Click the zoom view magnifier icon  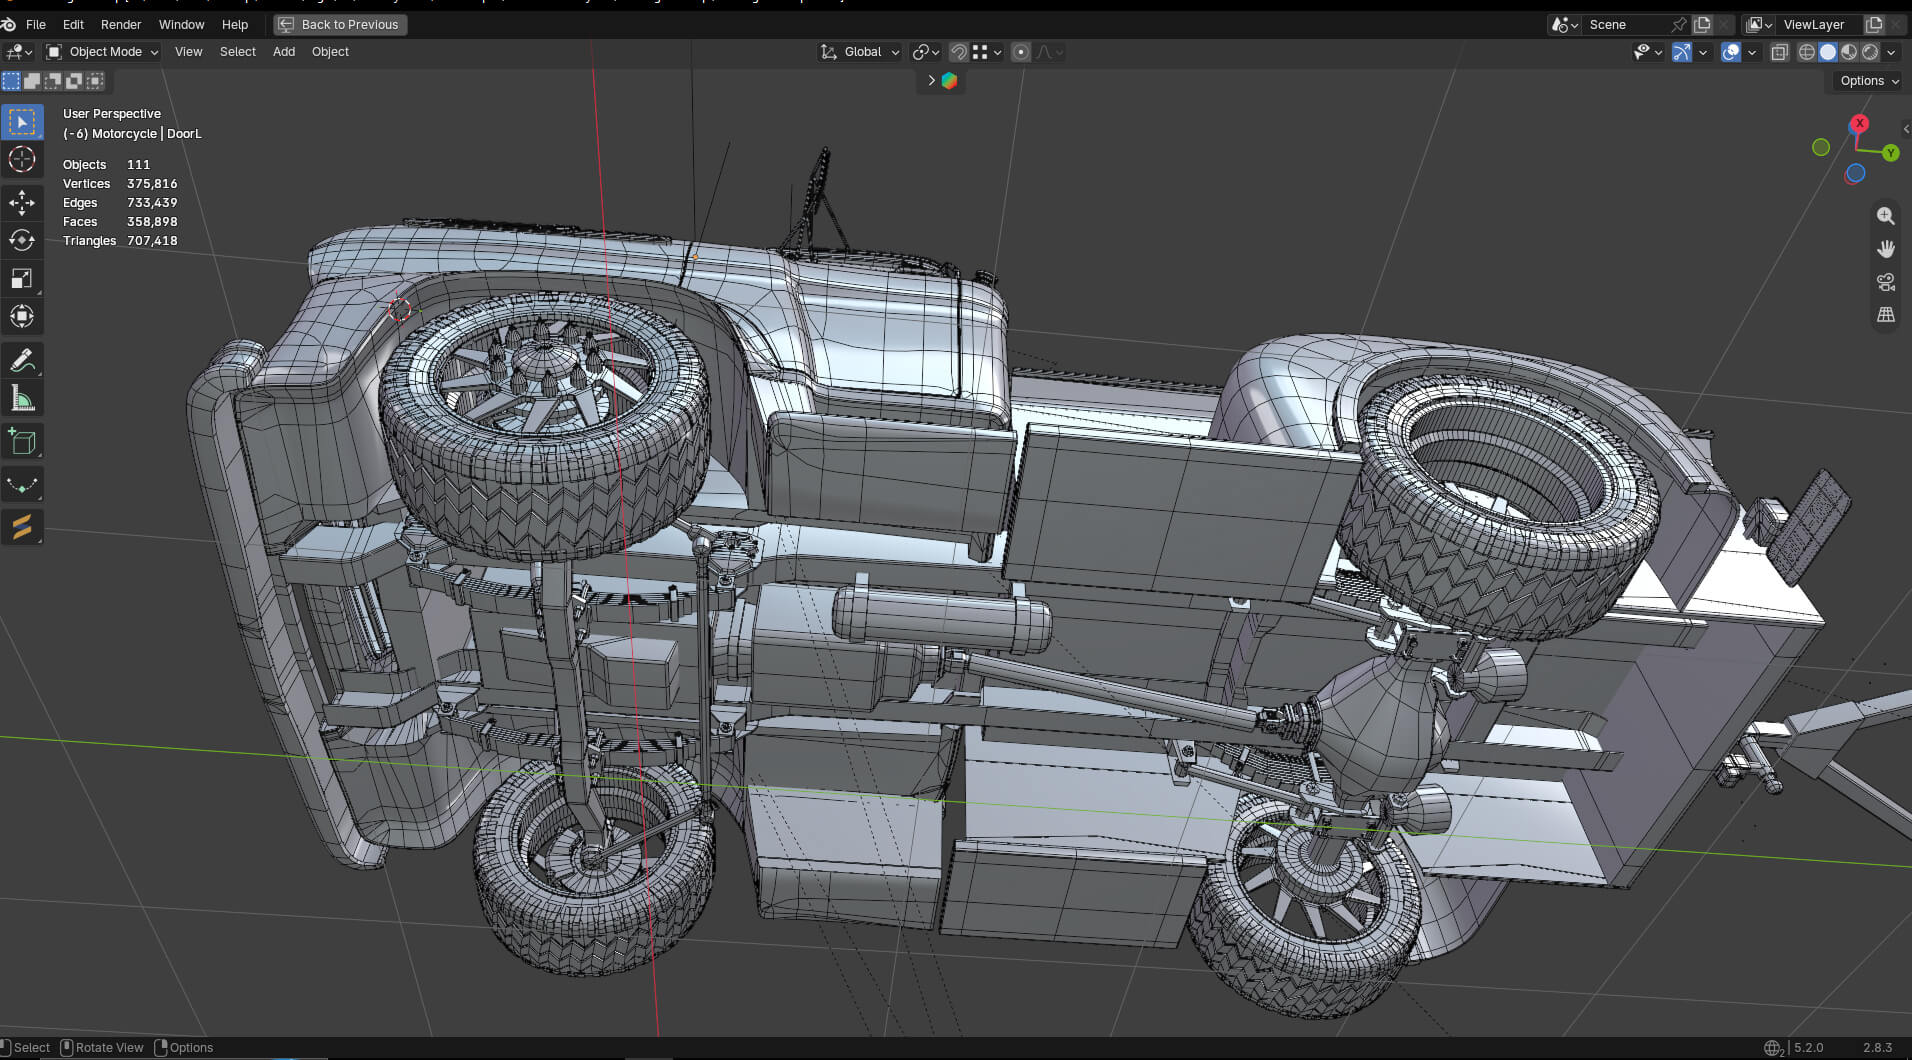(1885, 216)
